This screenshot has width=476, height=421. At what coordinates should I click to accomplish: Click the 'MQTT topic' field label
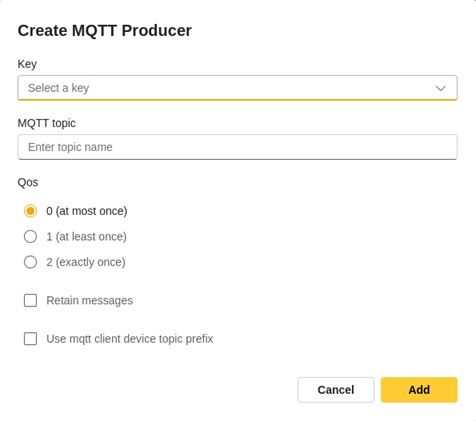pos(47,123)
